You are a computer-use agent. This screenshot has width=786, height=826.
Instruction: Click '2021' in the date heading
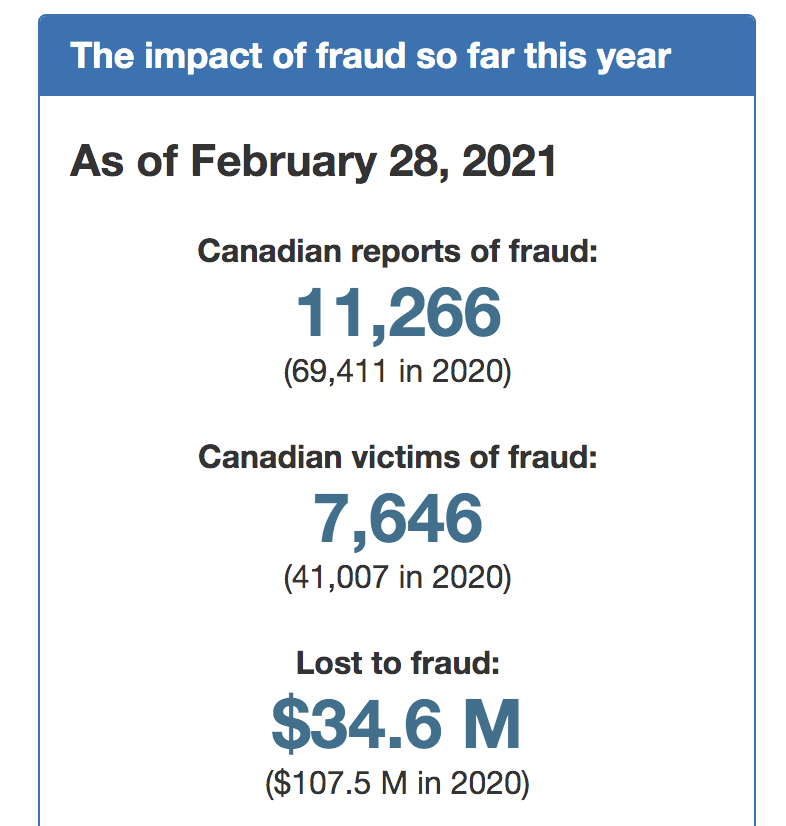[x=509, y=161]
